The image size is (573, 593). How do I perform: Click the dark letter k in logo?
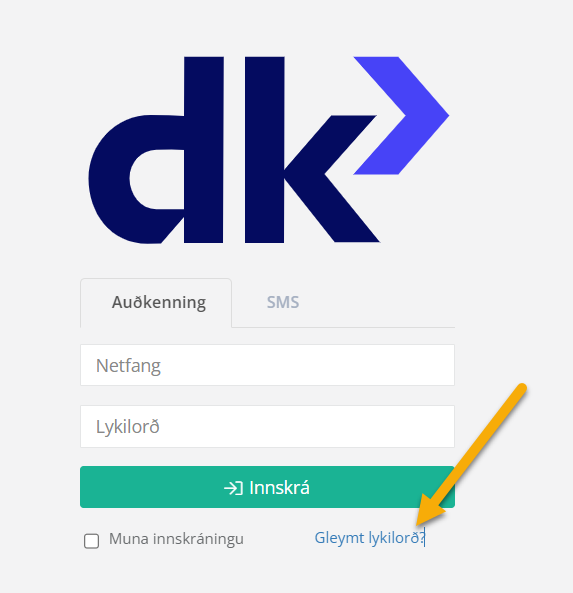(312, 150)
